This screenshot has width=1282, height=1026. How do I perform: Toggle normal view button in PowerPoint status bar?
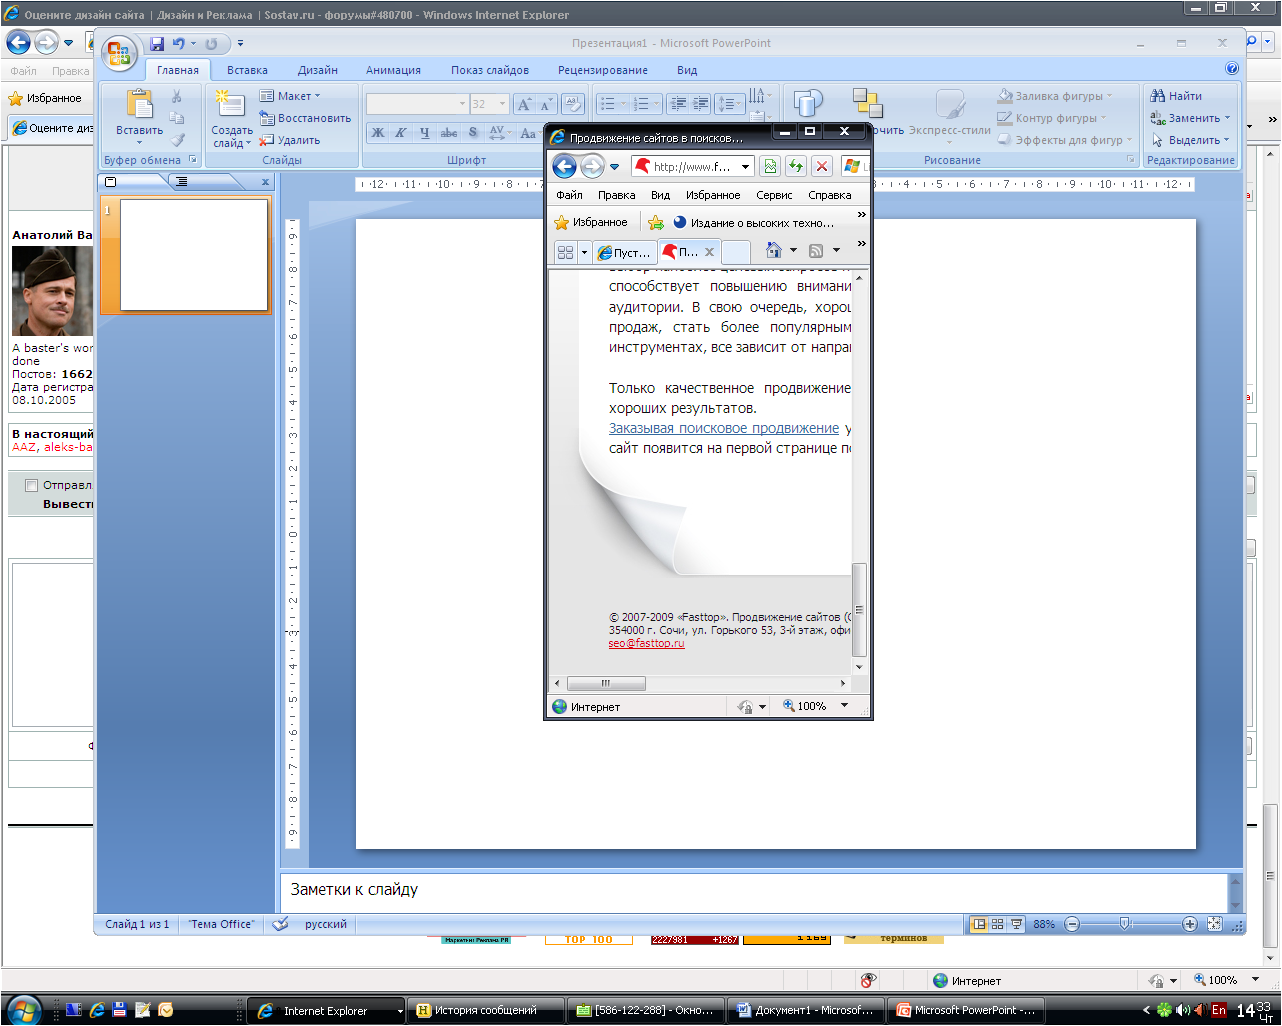click(979, 924)
